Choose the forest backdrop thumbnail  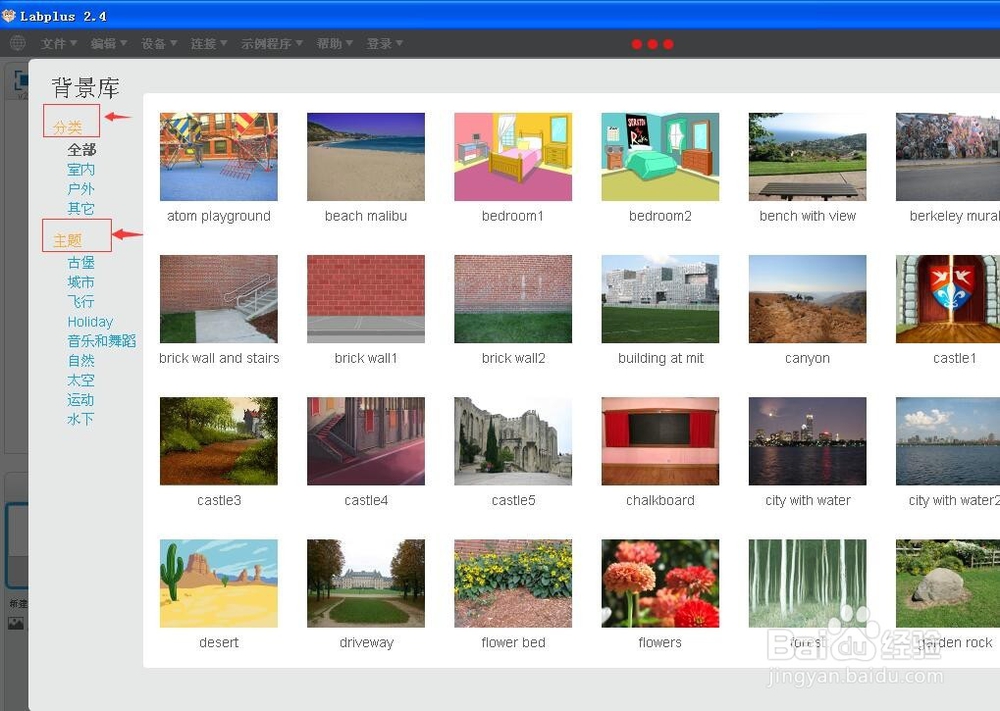[807, 583]
